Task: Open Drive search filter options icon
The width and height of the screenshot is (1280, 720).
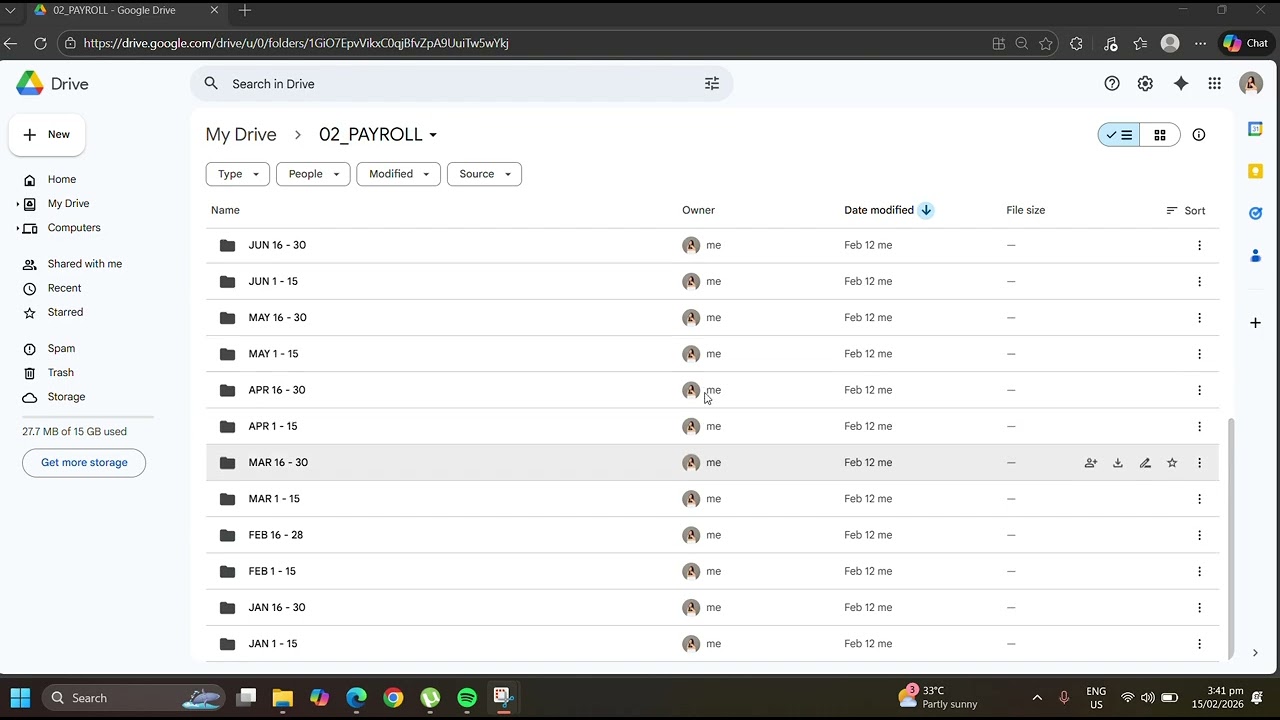Action: (712, 84)
